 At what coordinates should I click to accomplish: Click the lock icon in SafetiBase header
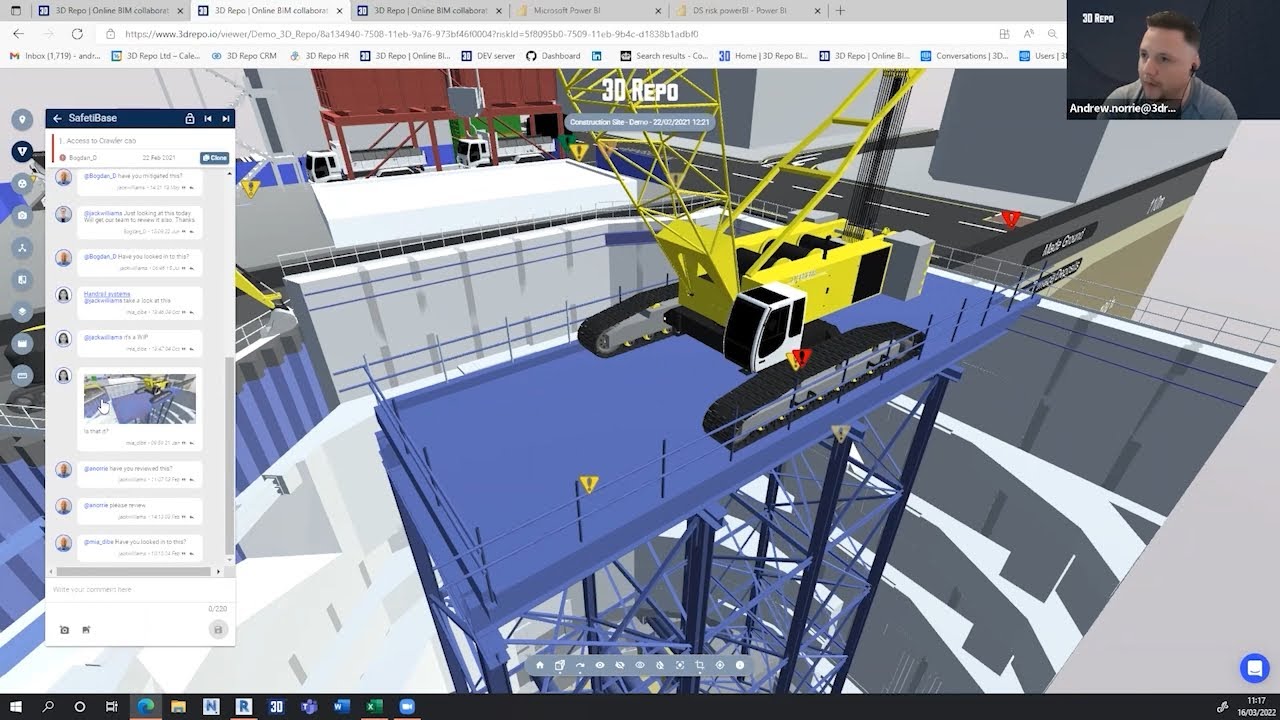click(190, 118)
